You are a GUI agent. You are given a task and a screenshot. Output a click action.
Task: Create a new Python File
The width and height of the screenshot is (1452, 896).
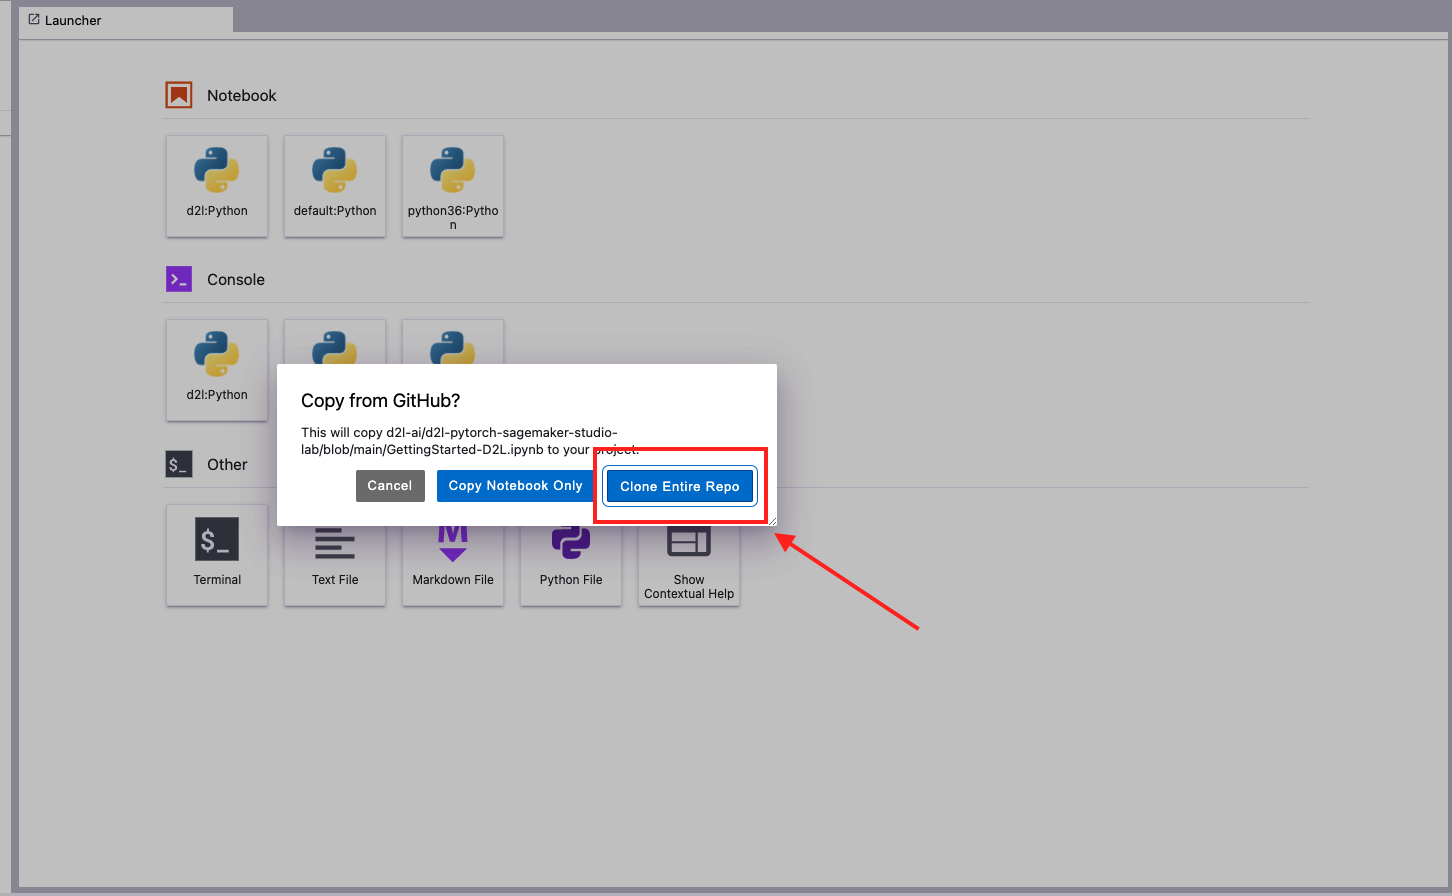[x=571, y=555]
